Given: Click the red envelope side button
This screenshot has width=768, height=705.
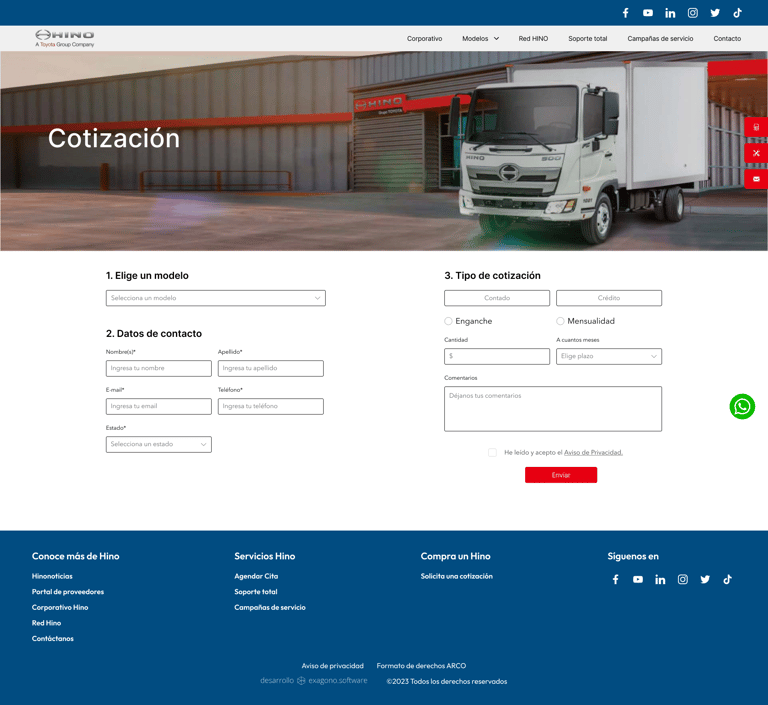Looking at the screenshot, I should 756,179.
